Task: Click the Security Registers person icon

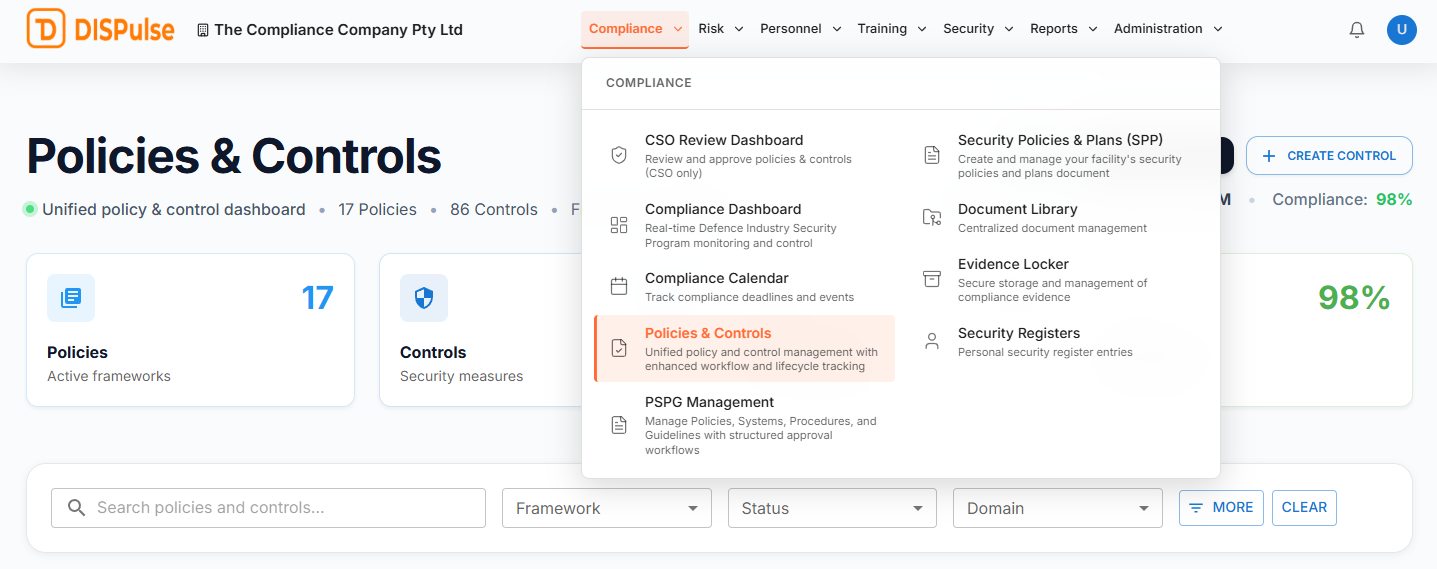Action: tap(932, 341)
